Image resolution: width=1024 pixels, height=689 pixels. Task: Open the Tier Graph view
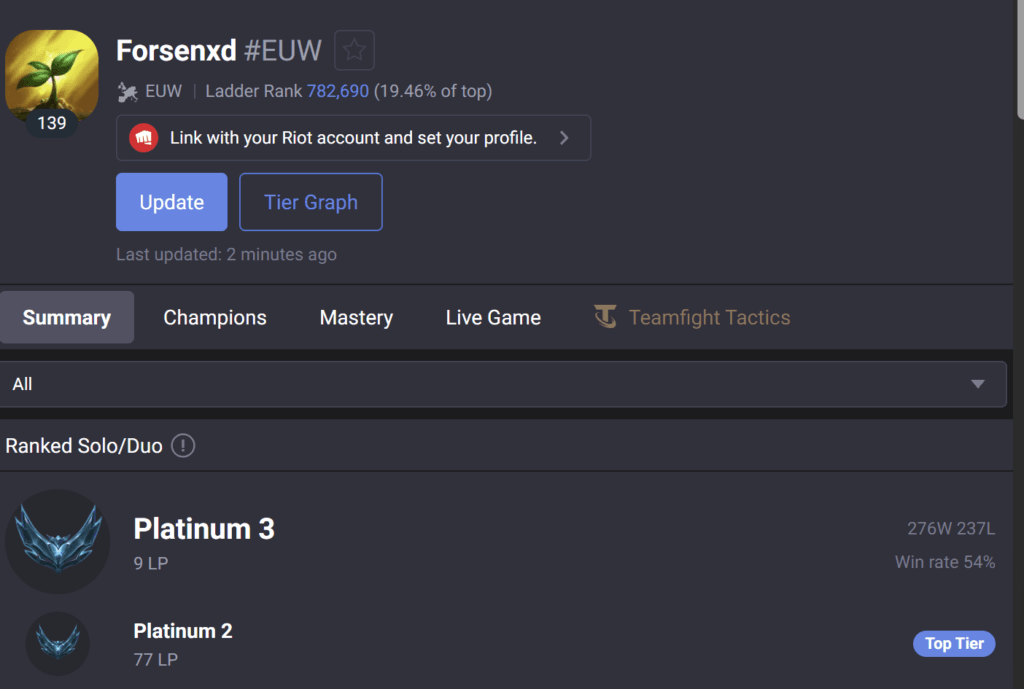click(310, 201)
